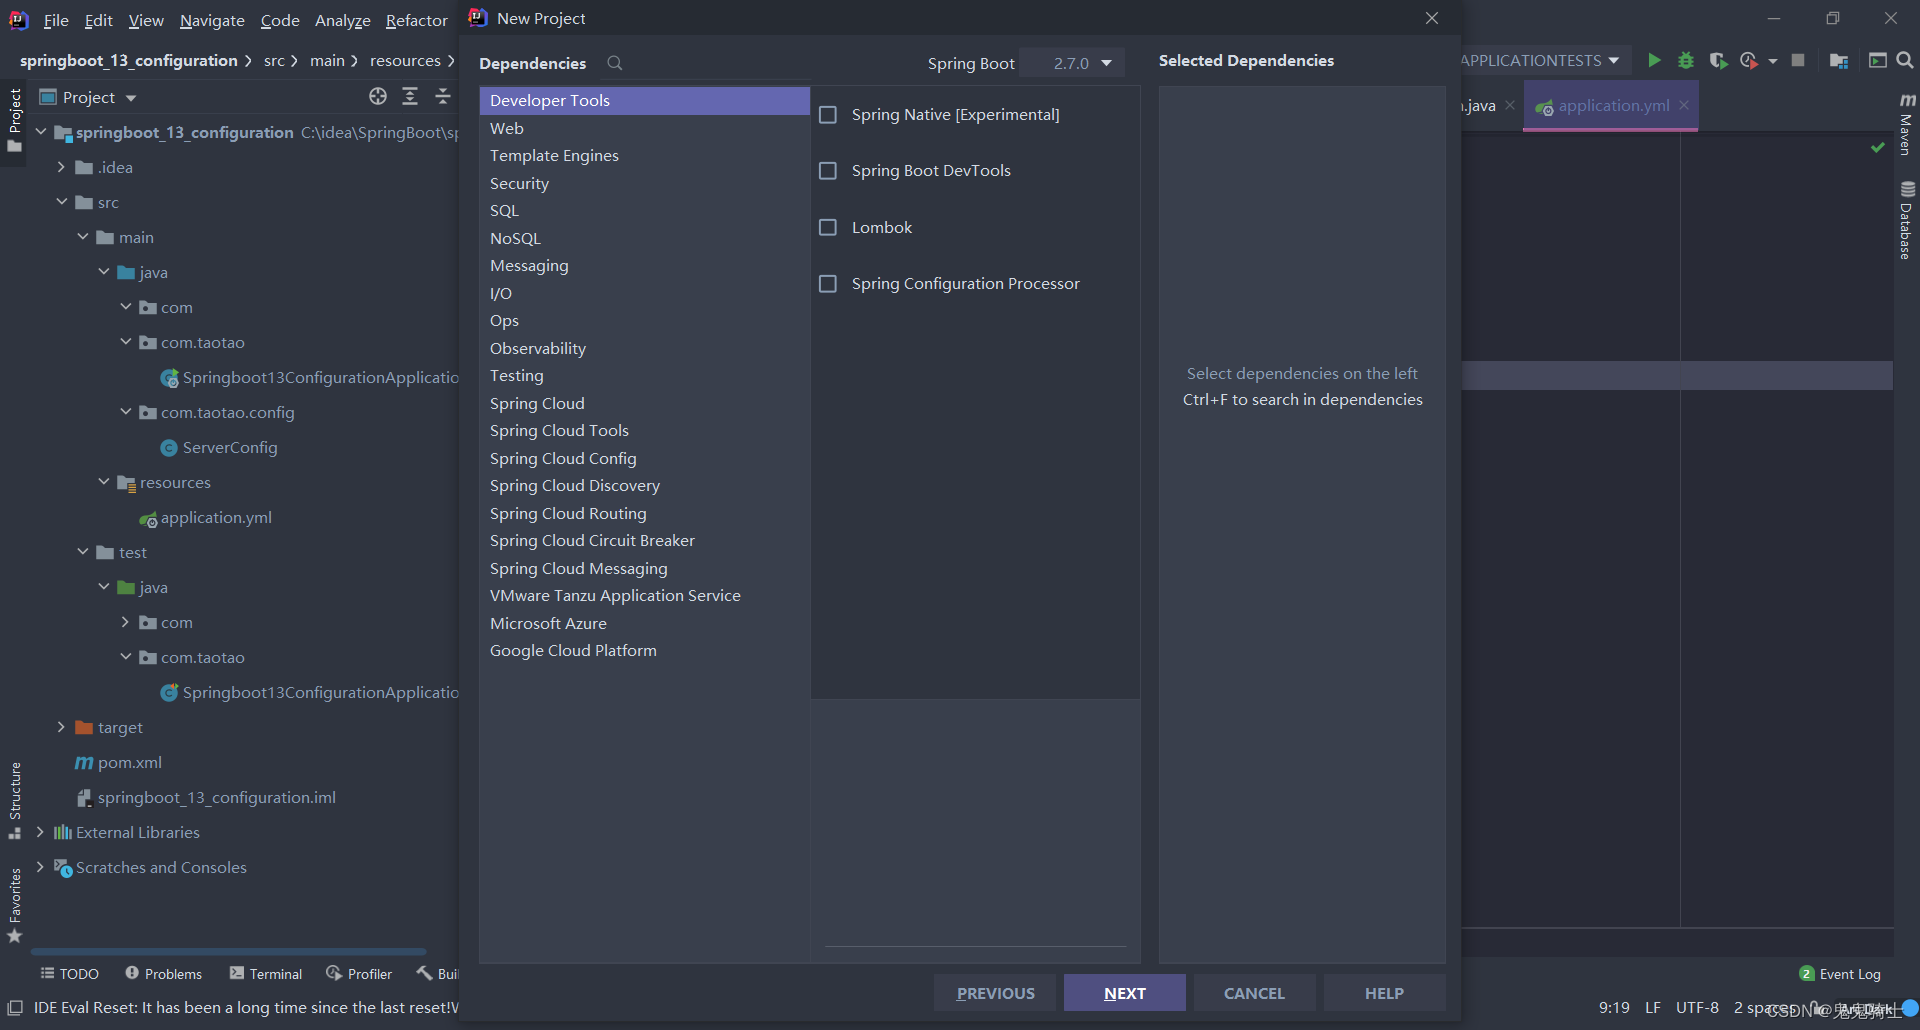
Task: Select the Web dependency category
Action: pos(644,128)
